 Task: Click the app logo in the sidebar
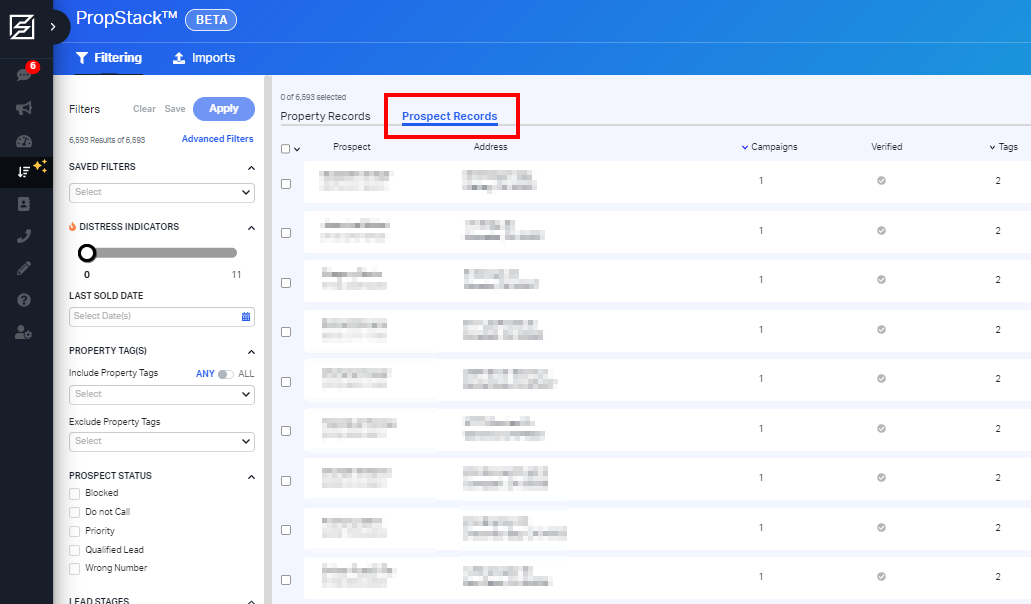pos(22,27)
